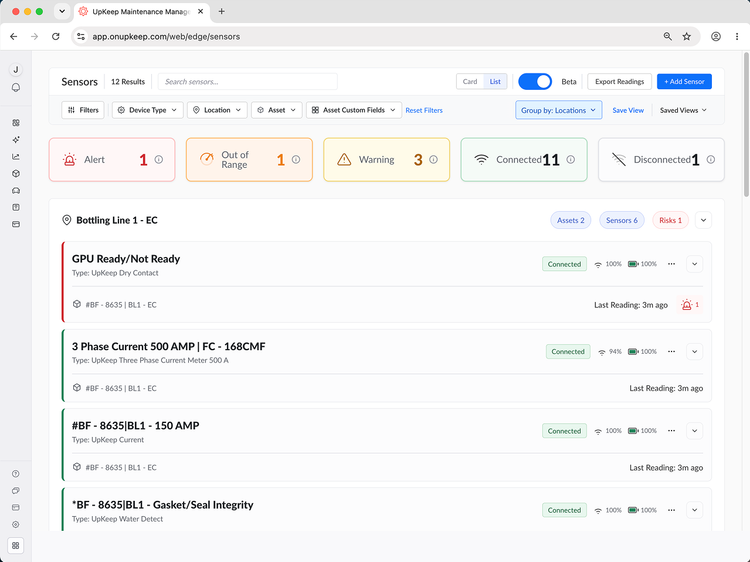Click the Sensors 6 badge

pos(621,220)
